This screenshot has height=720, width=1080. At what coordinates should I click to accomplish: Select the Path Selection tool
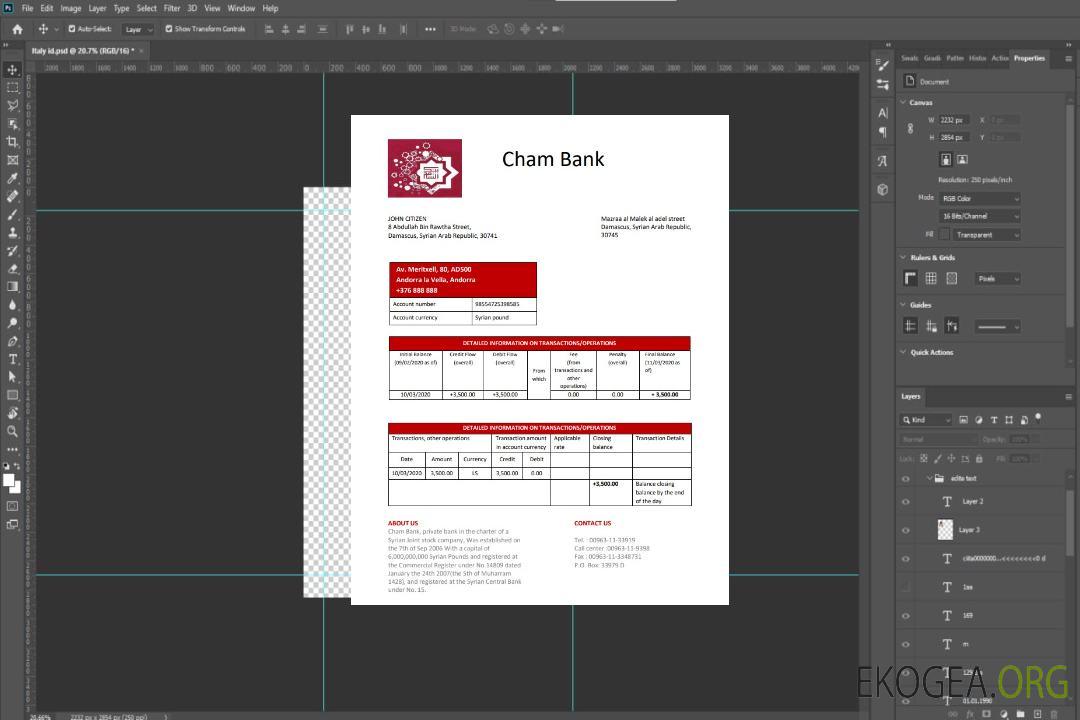pyautogui.click(x=12, y=377)
